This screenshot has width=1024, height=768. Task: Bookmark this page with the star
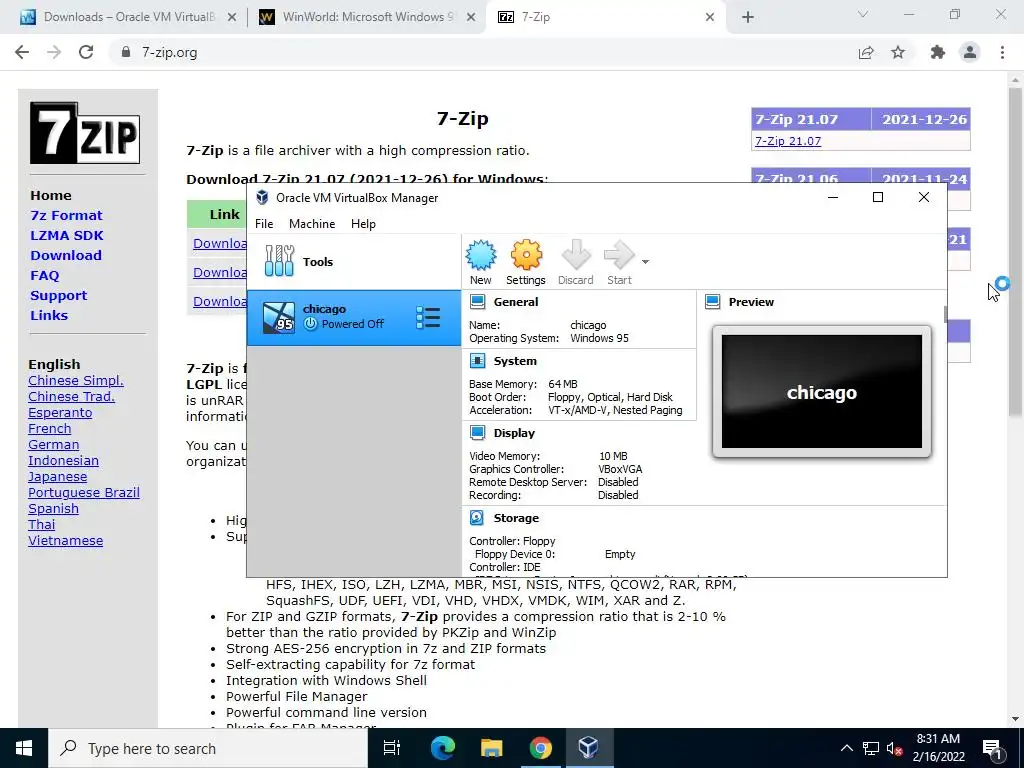[x=899, y=52]
